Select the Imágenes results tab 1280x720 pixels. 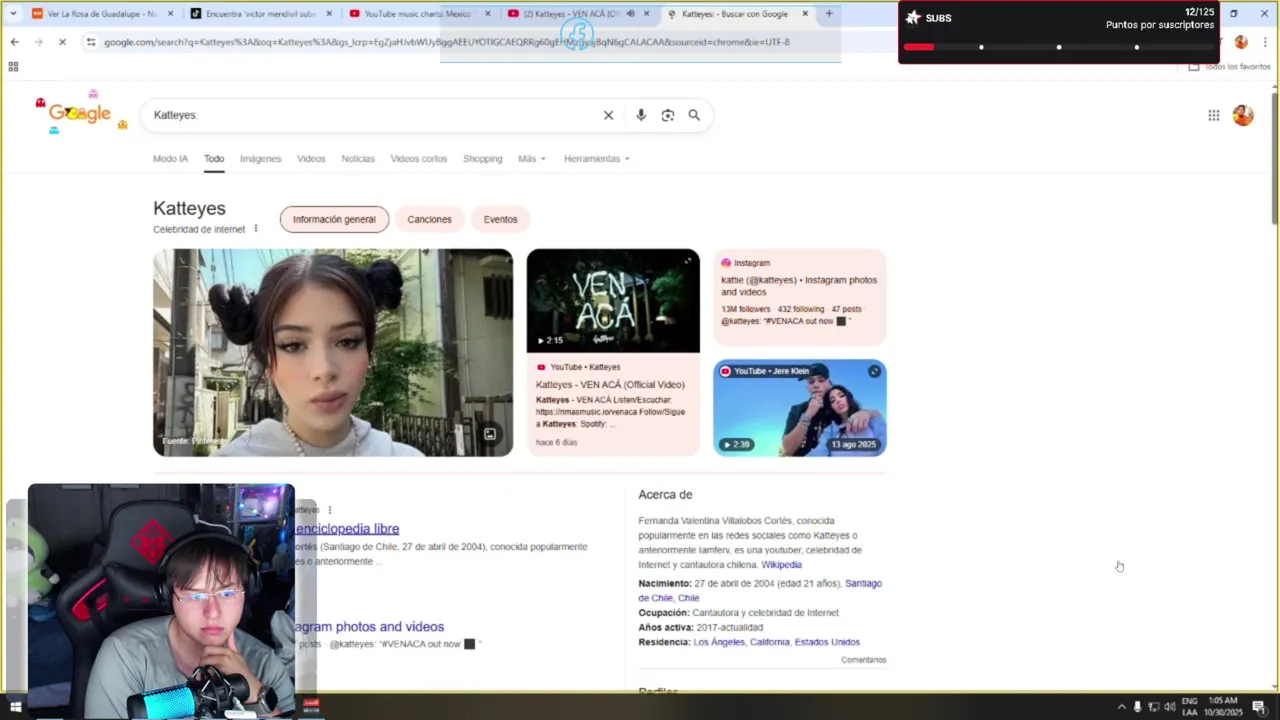click(260, 159)
